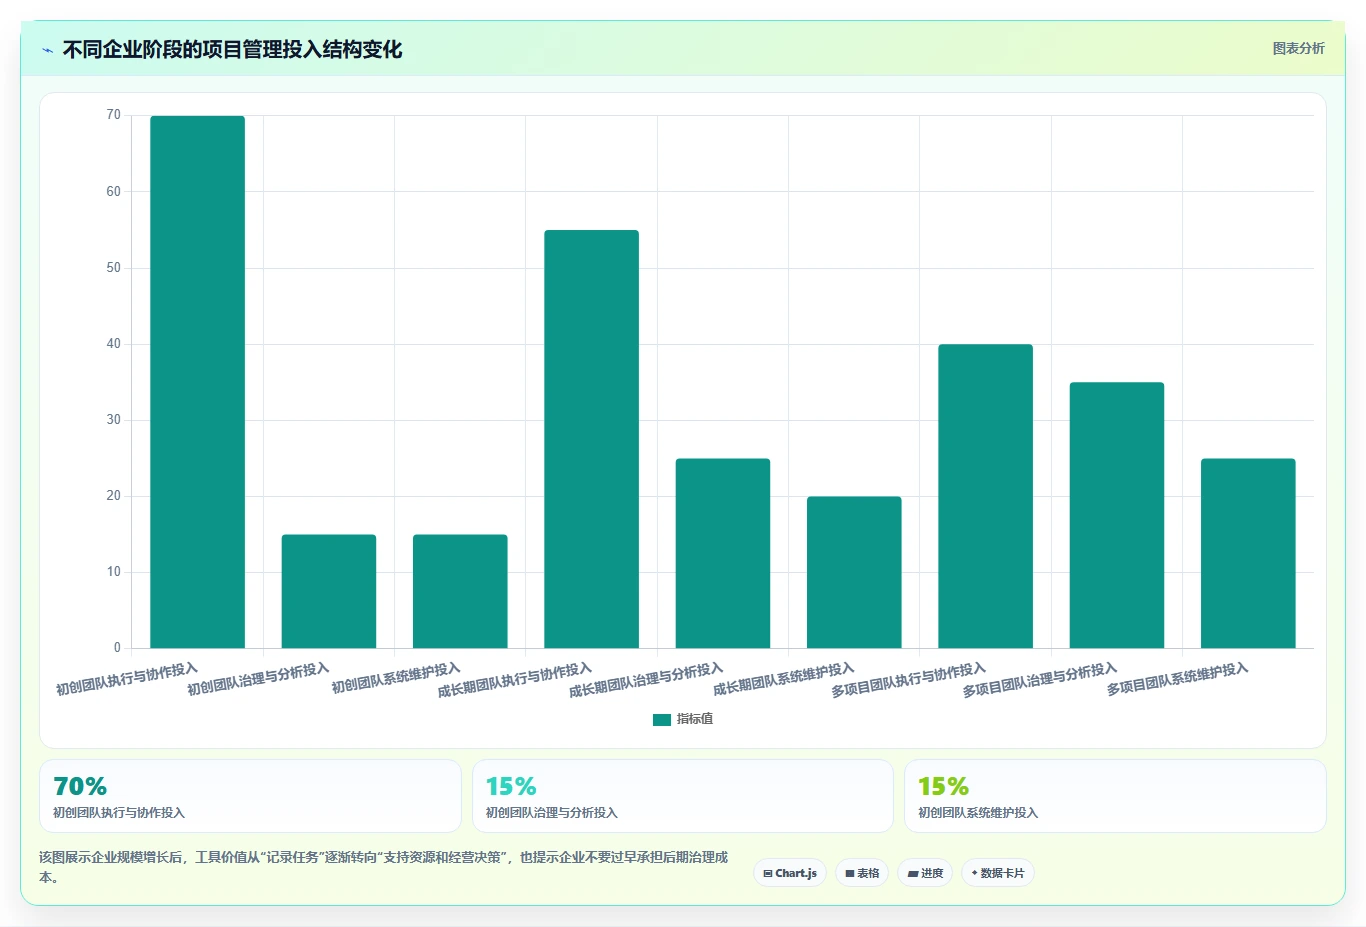This screenshot has height=927, width=1366.
Task: Click the bar for 多项目团队系统维护投入
Action: coord(1248,553)
